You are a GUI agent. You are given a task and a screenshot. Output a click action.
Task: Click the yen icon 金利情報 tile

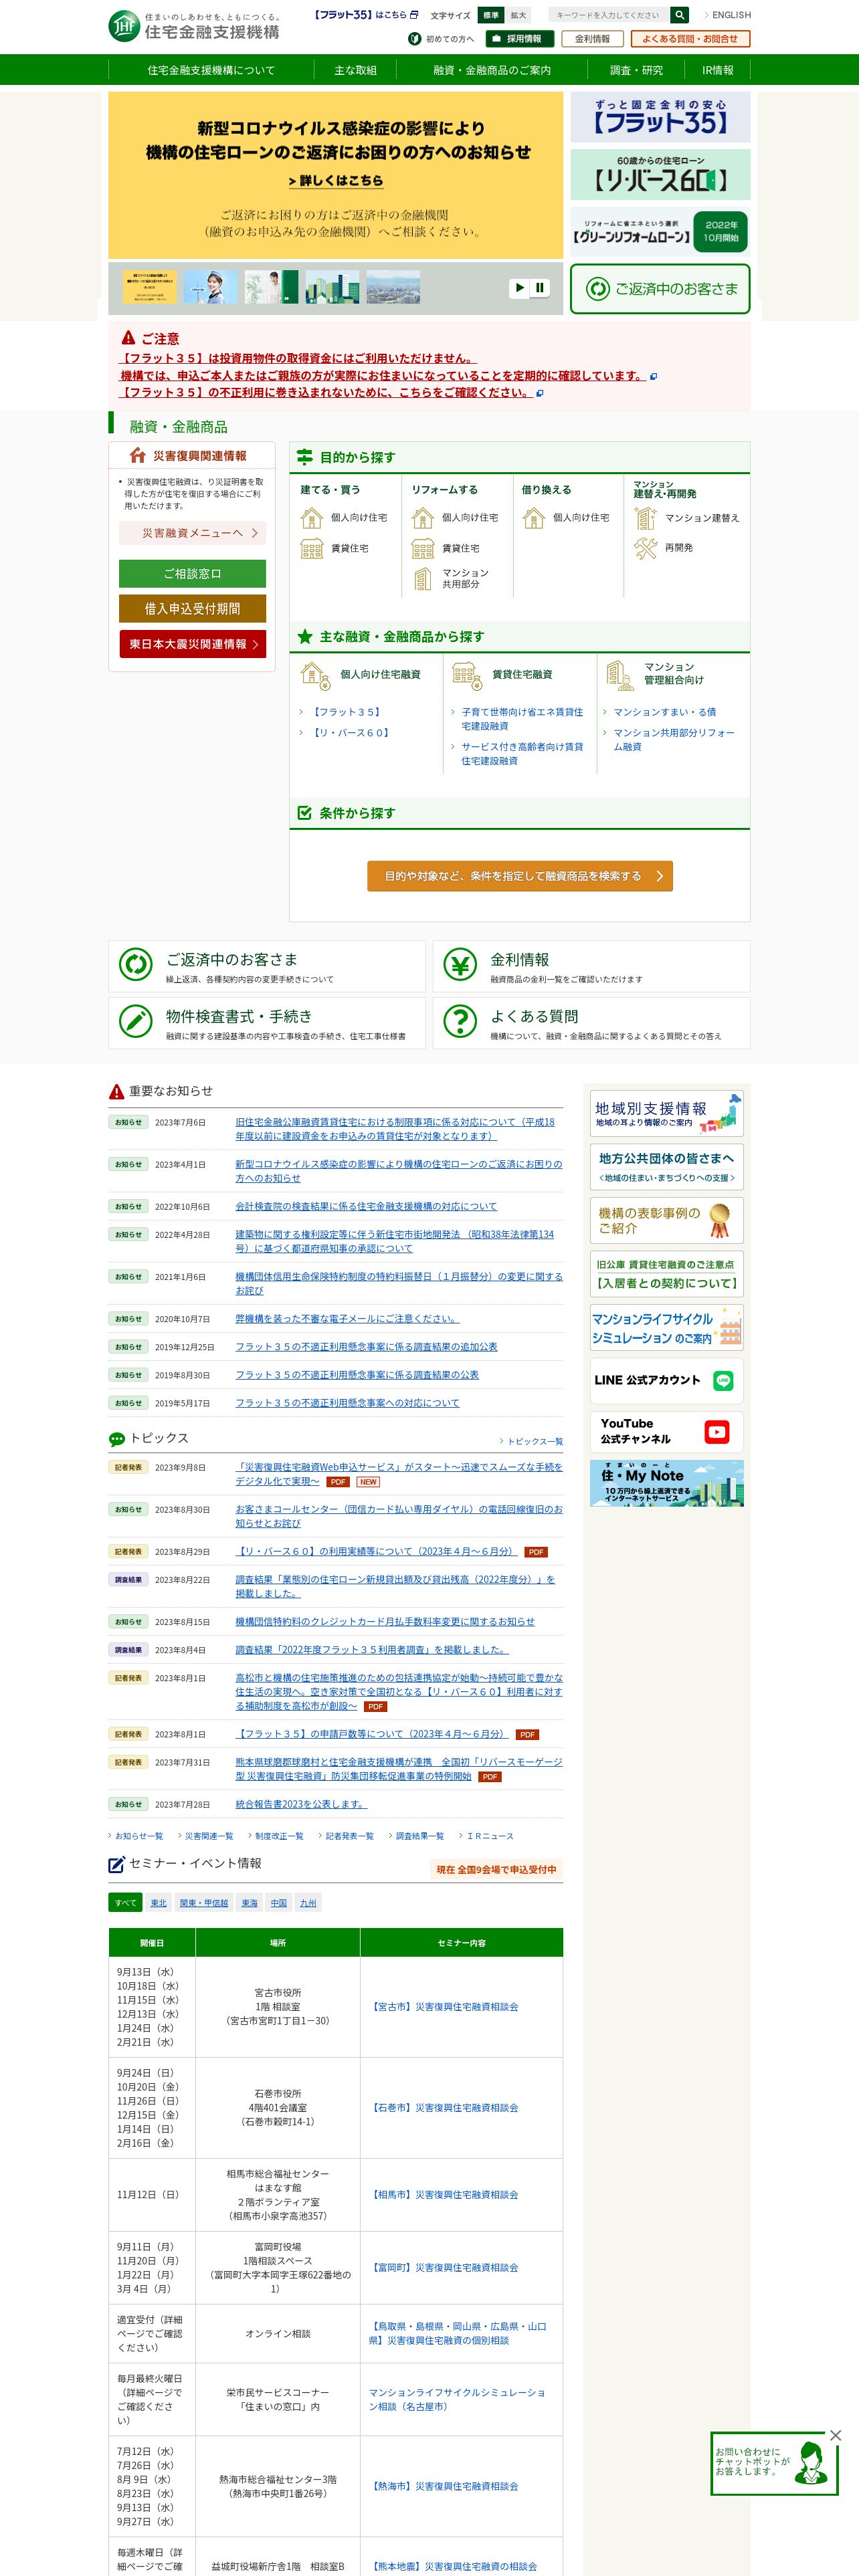pyautogui.click(x=460, y=965)
